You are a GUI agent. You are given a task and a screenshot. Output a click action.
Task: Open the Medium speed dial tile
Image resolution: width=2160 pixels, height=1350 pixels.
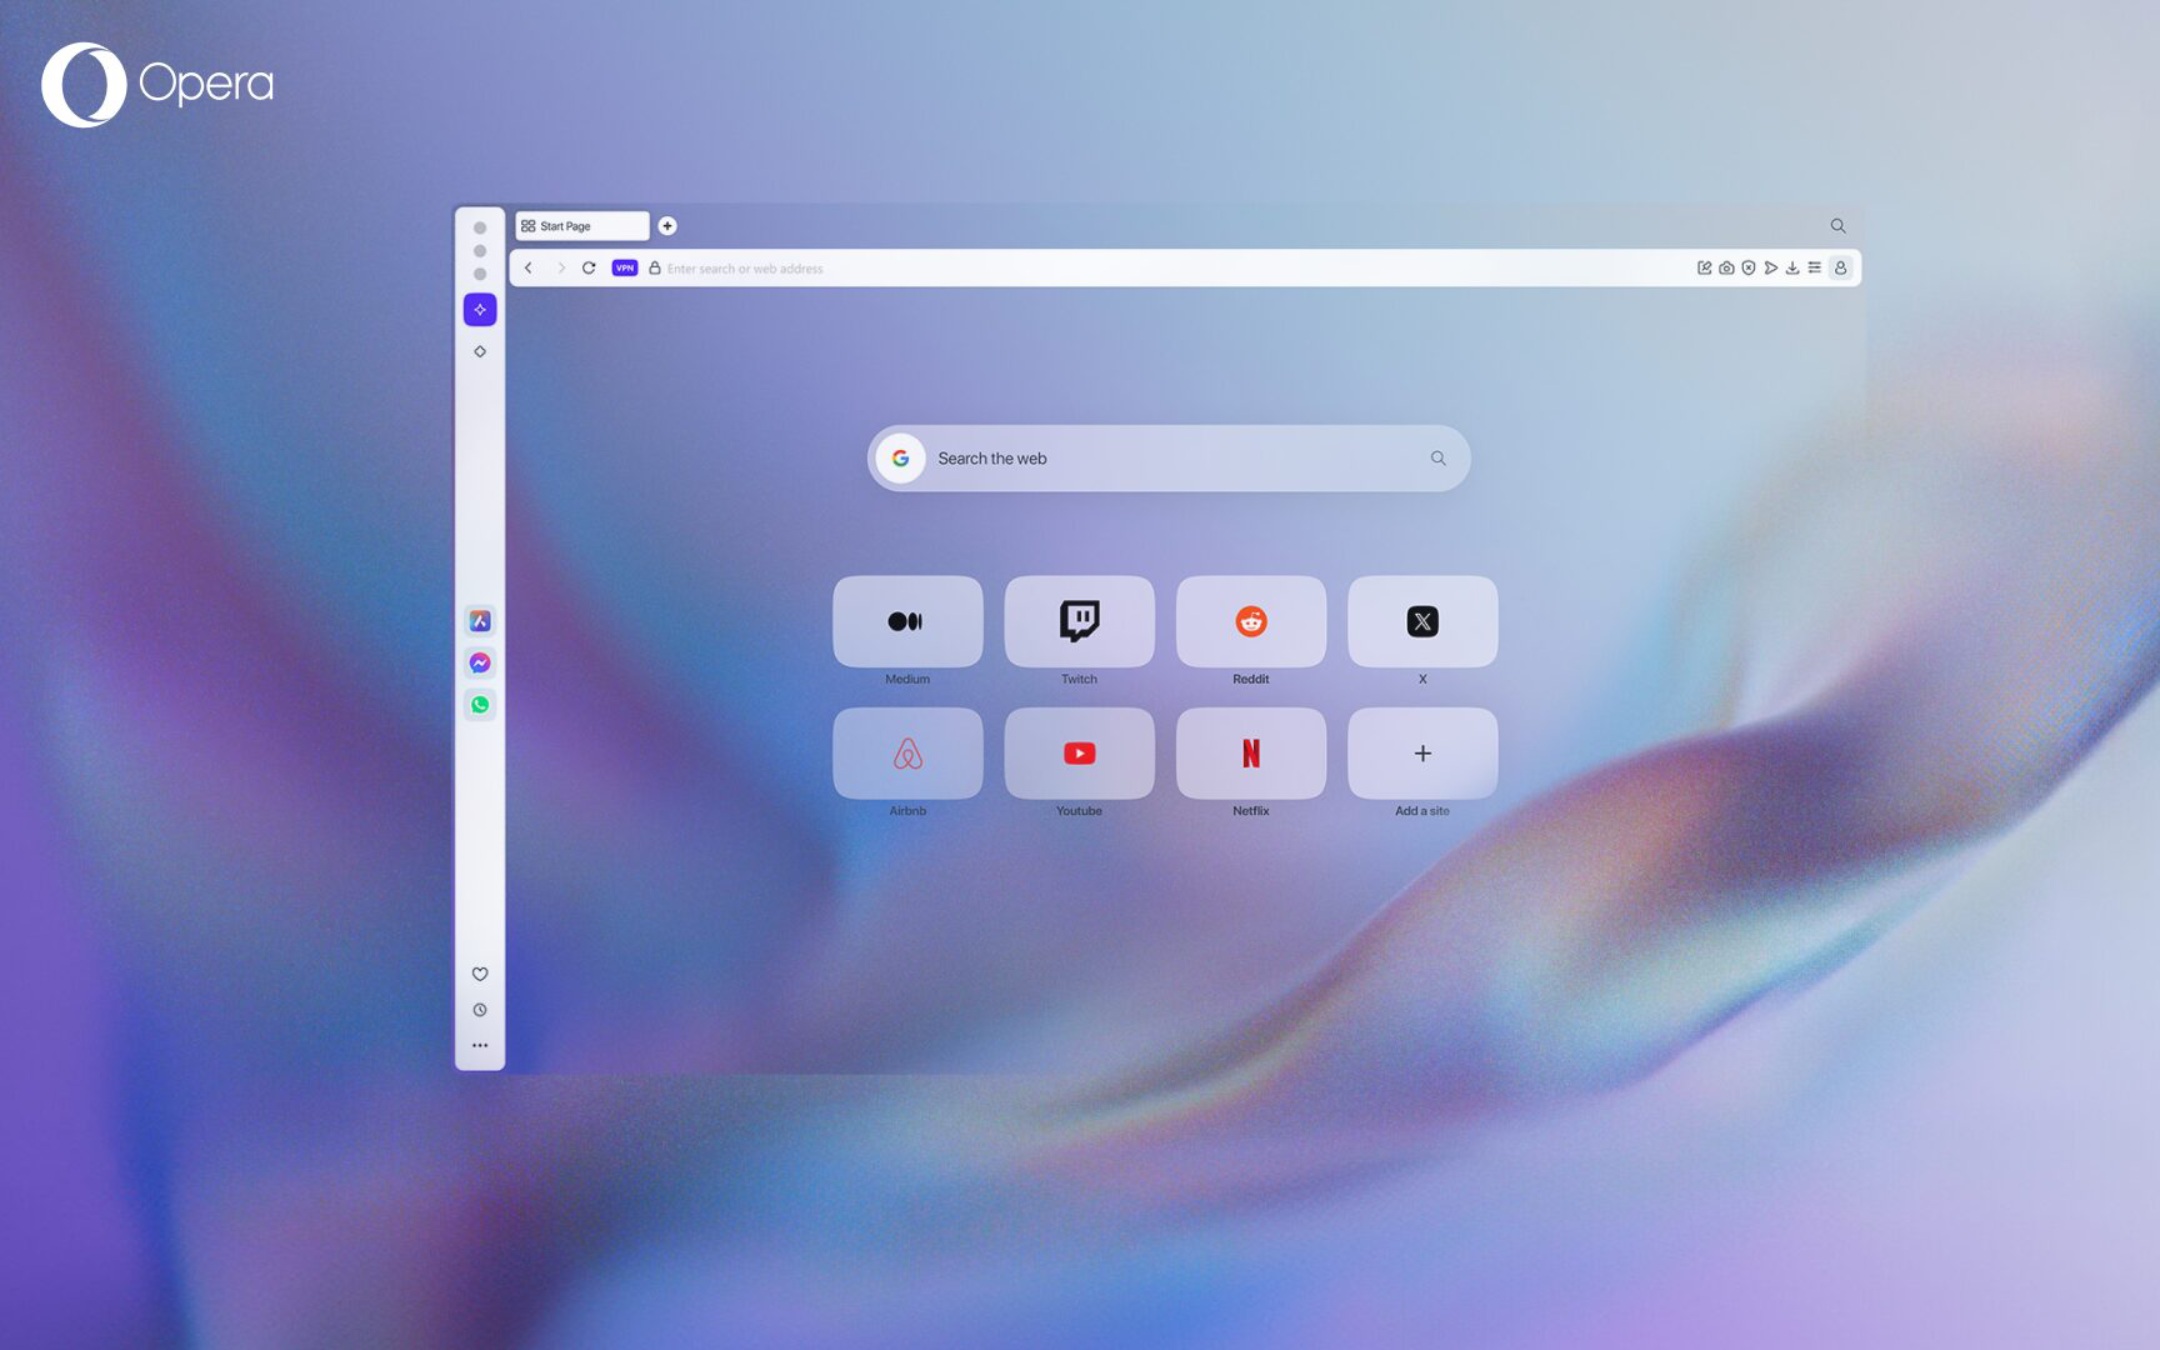pos(908,621)
